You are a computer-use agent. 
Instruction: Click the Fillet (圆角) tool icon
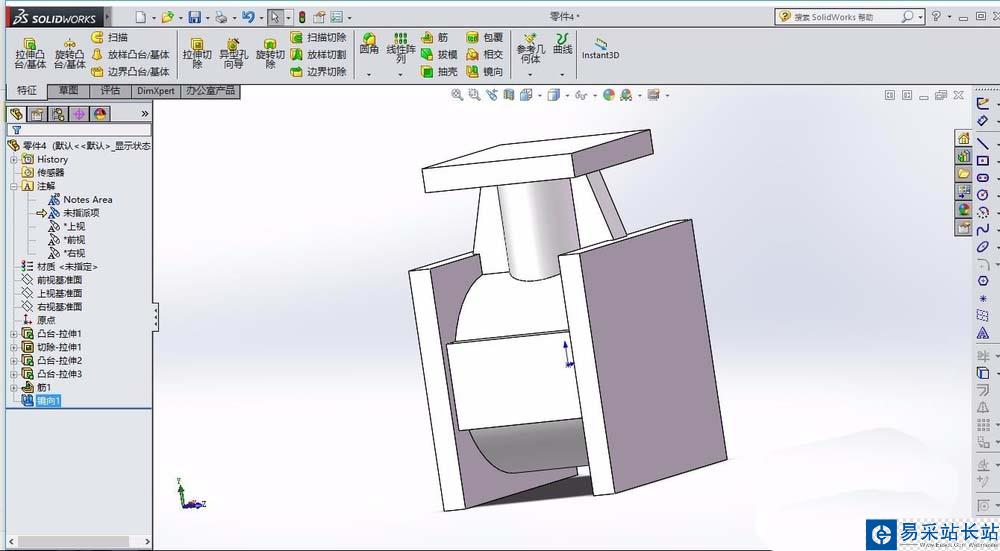point(369,44)
